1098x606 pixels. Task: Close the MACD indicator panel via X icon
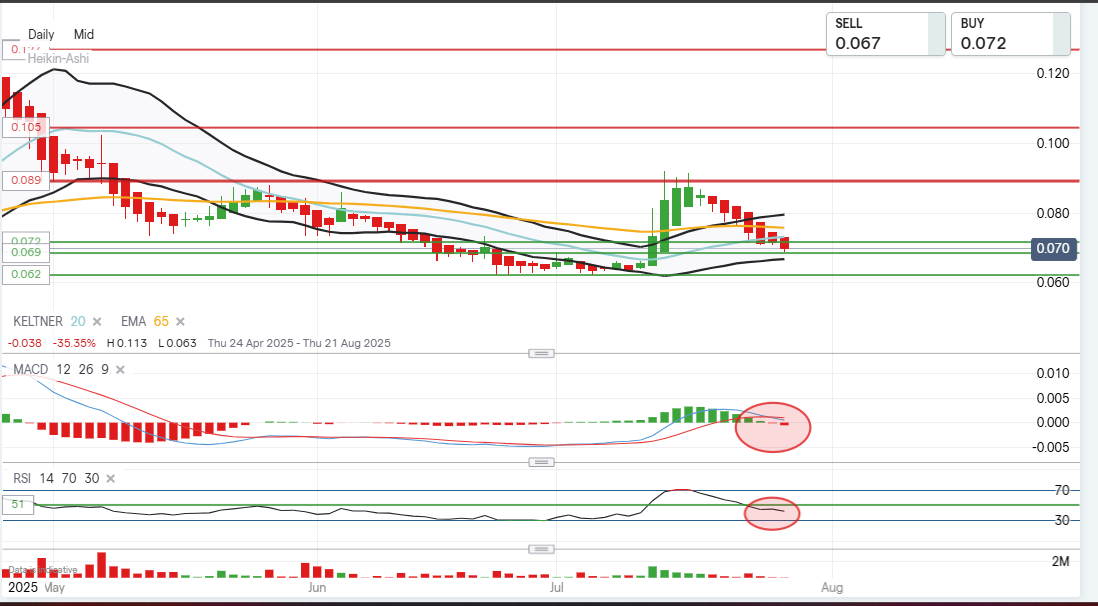click(x=119, y=370)
